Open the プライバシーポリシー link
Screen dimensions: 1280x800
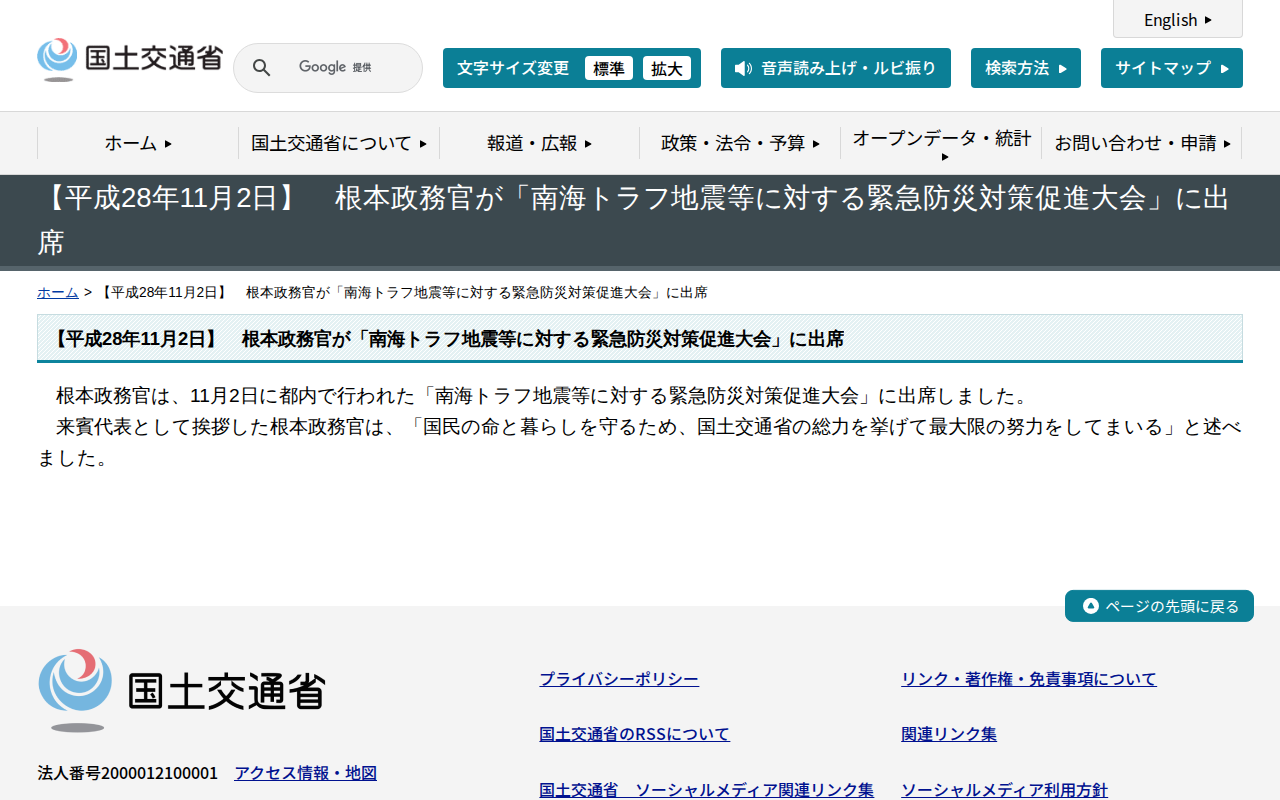click(619, 679)
